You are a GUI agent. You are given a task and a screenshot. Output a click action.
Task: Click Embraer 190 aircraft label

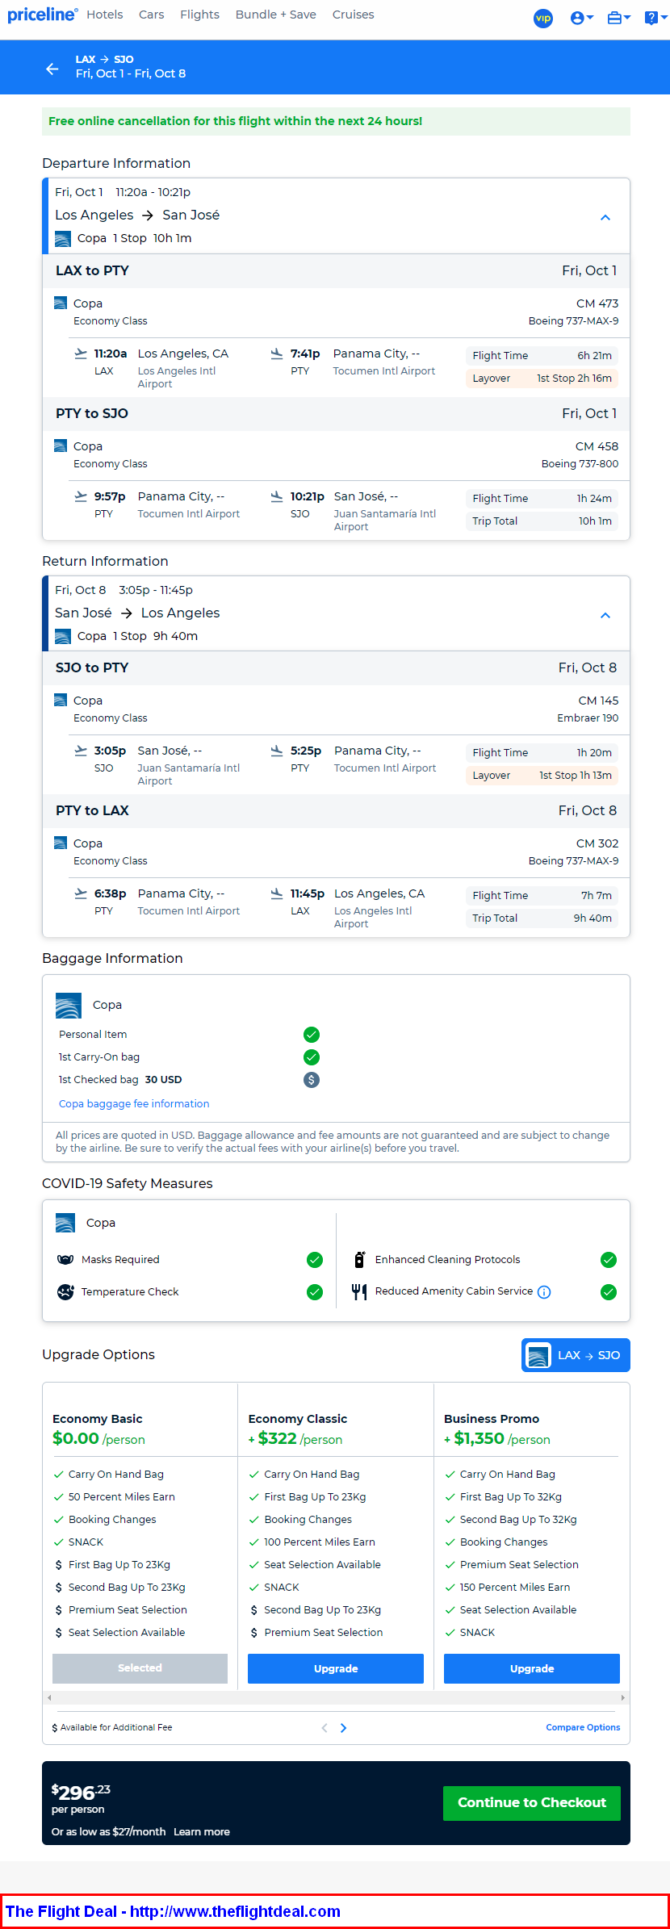(588, 718)
